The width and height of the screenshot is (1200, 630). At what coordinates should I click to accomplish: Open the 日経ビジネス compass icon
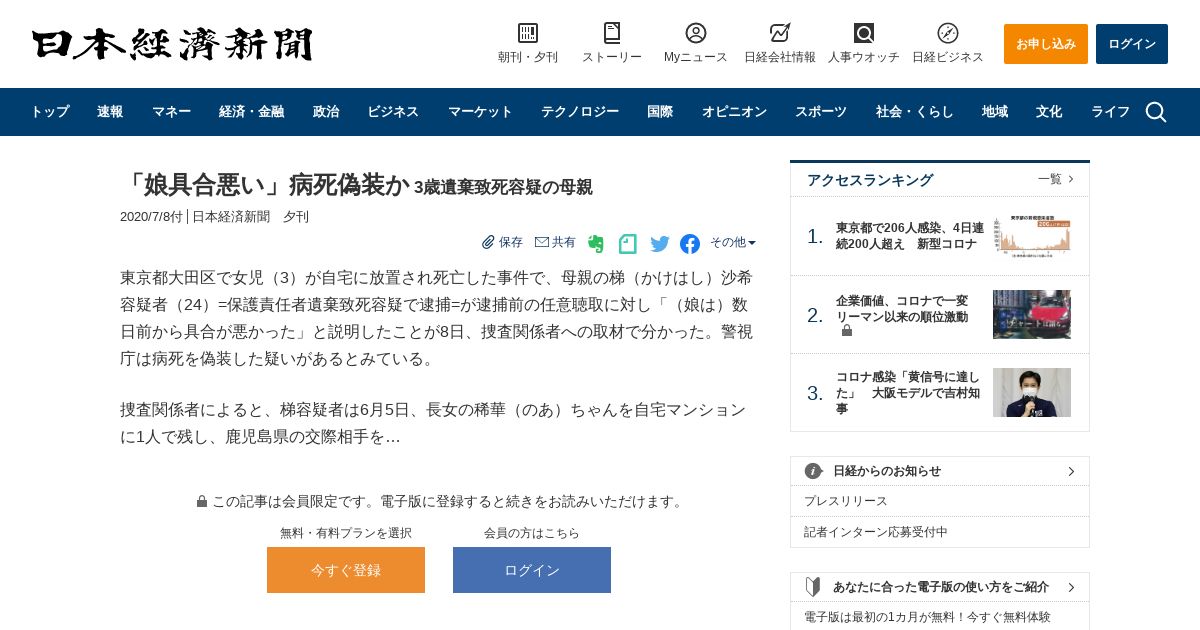point(948,33)
